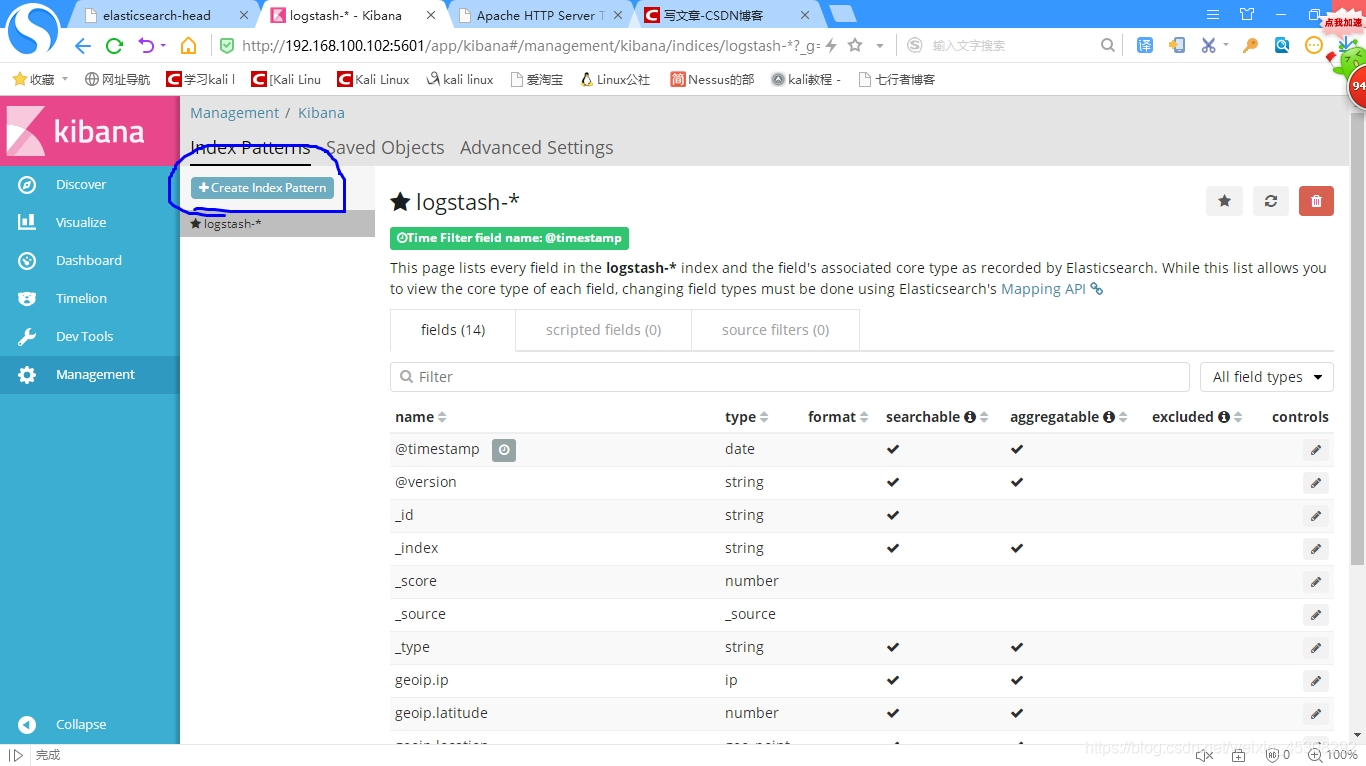1366x766 pixels.
Task: Open Saved Objects tab
Action: 385,148
